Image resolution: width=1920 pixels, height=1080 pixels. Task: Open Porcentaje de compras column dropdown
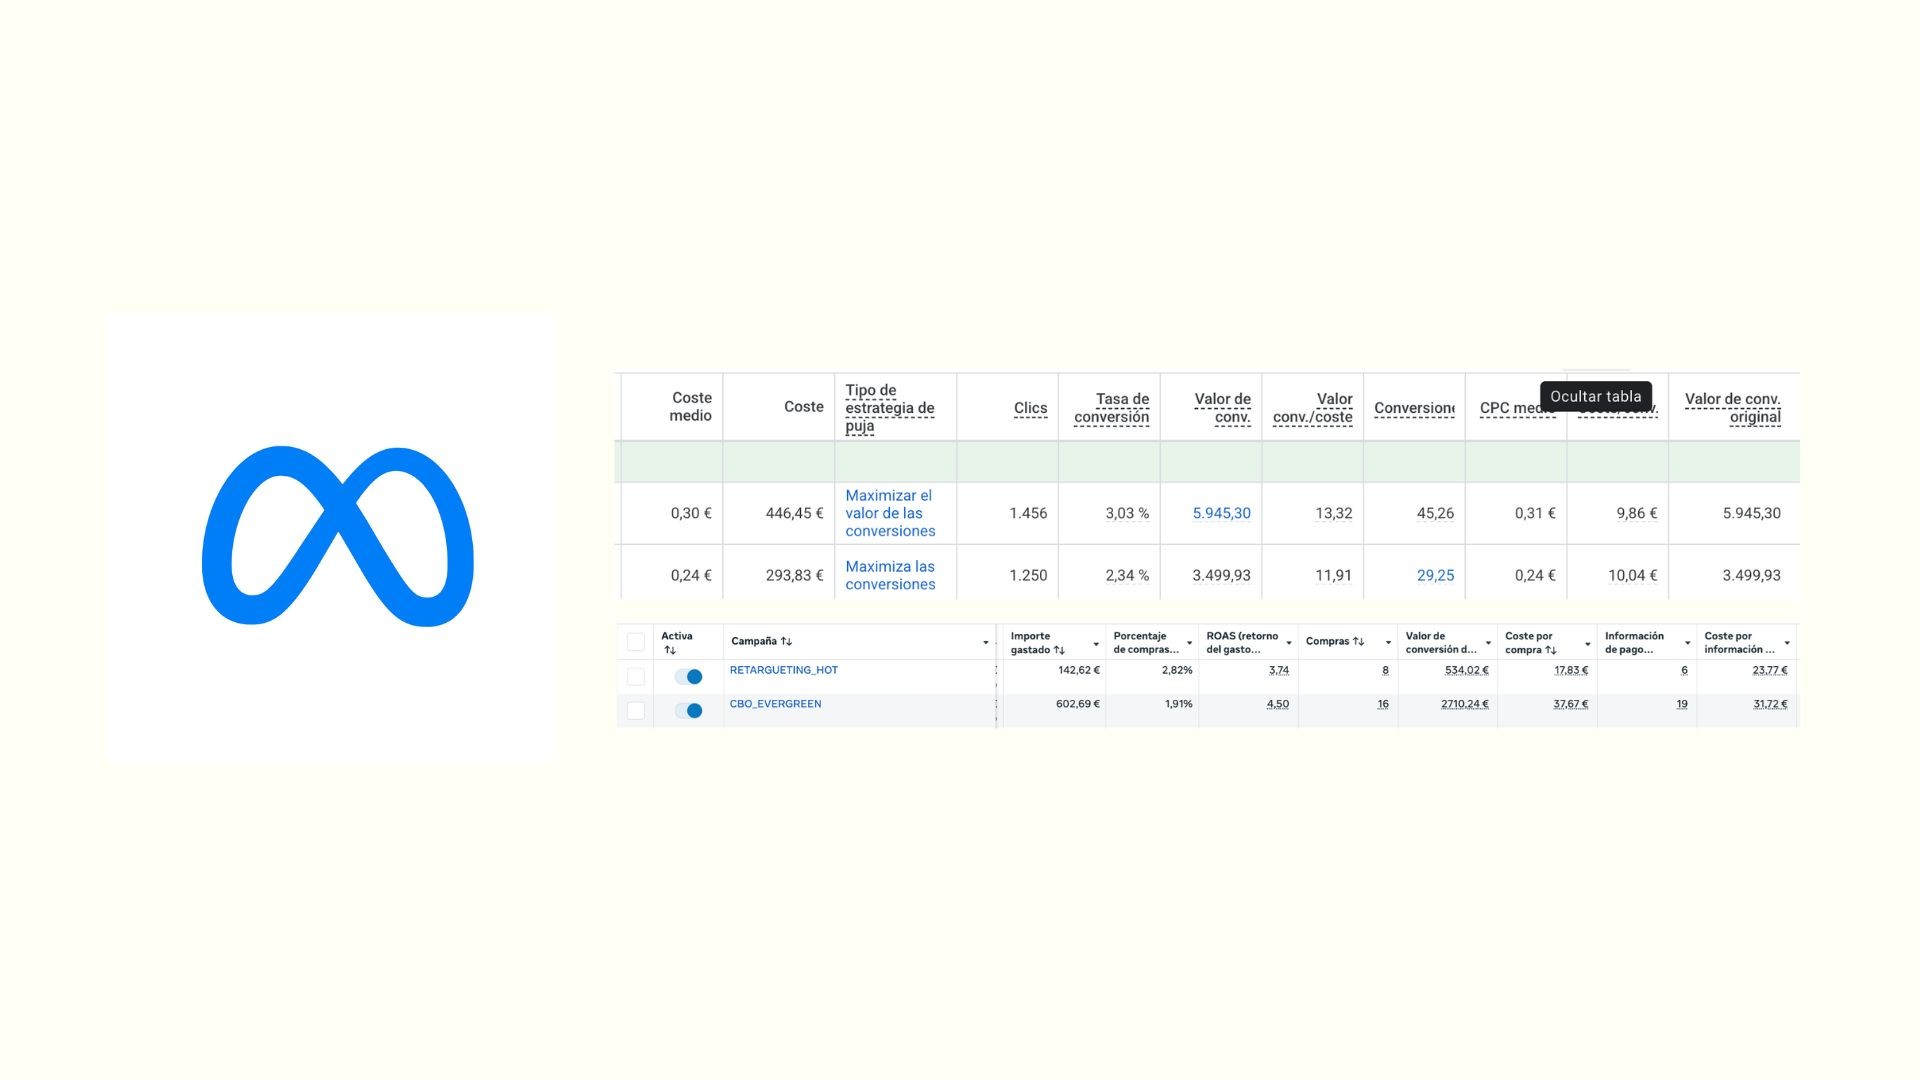tap(1189, 643)
